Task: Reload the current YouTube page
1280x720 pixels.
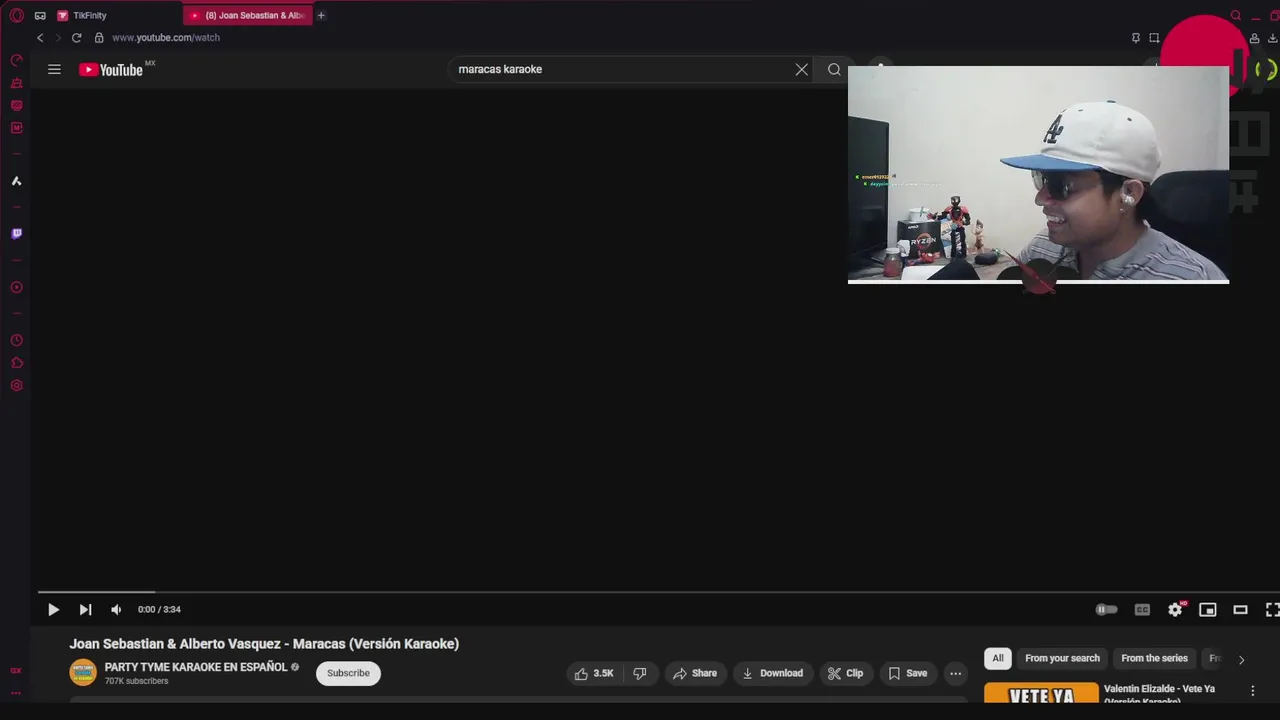Action: tap(76, 38)
